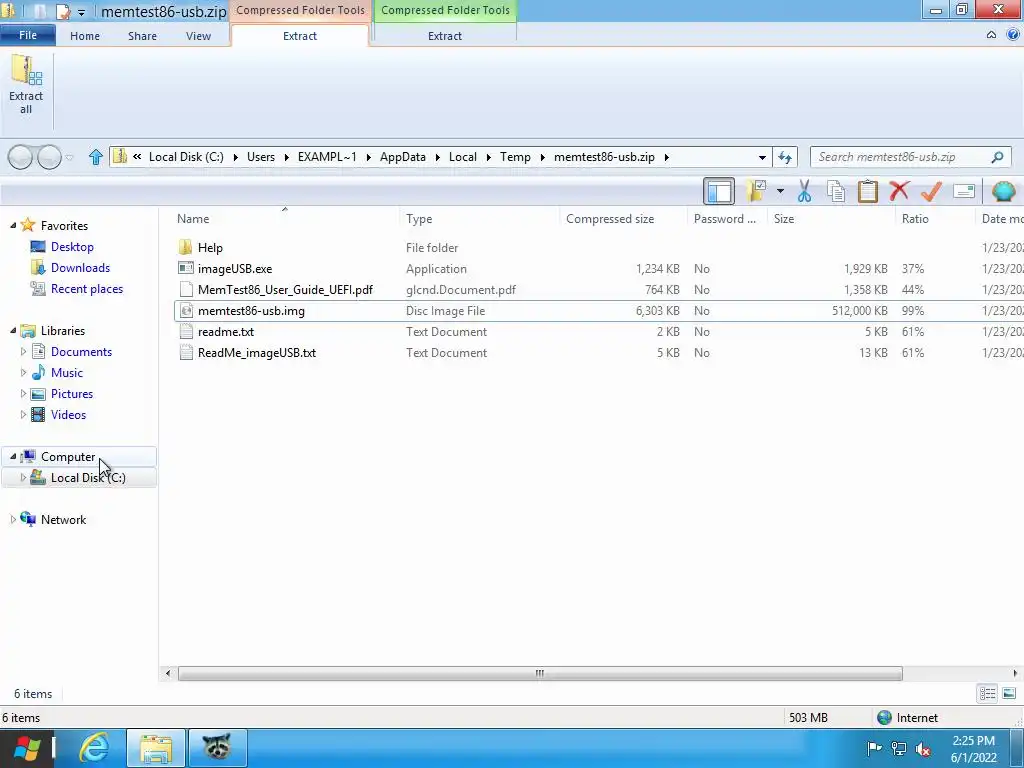
Task: Click the Copy pages icon
Action: (836, 191)
